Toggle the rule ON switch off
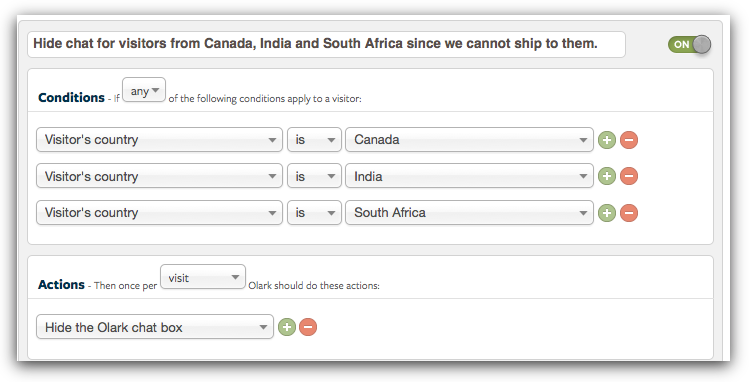 pos(689,44)
